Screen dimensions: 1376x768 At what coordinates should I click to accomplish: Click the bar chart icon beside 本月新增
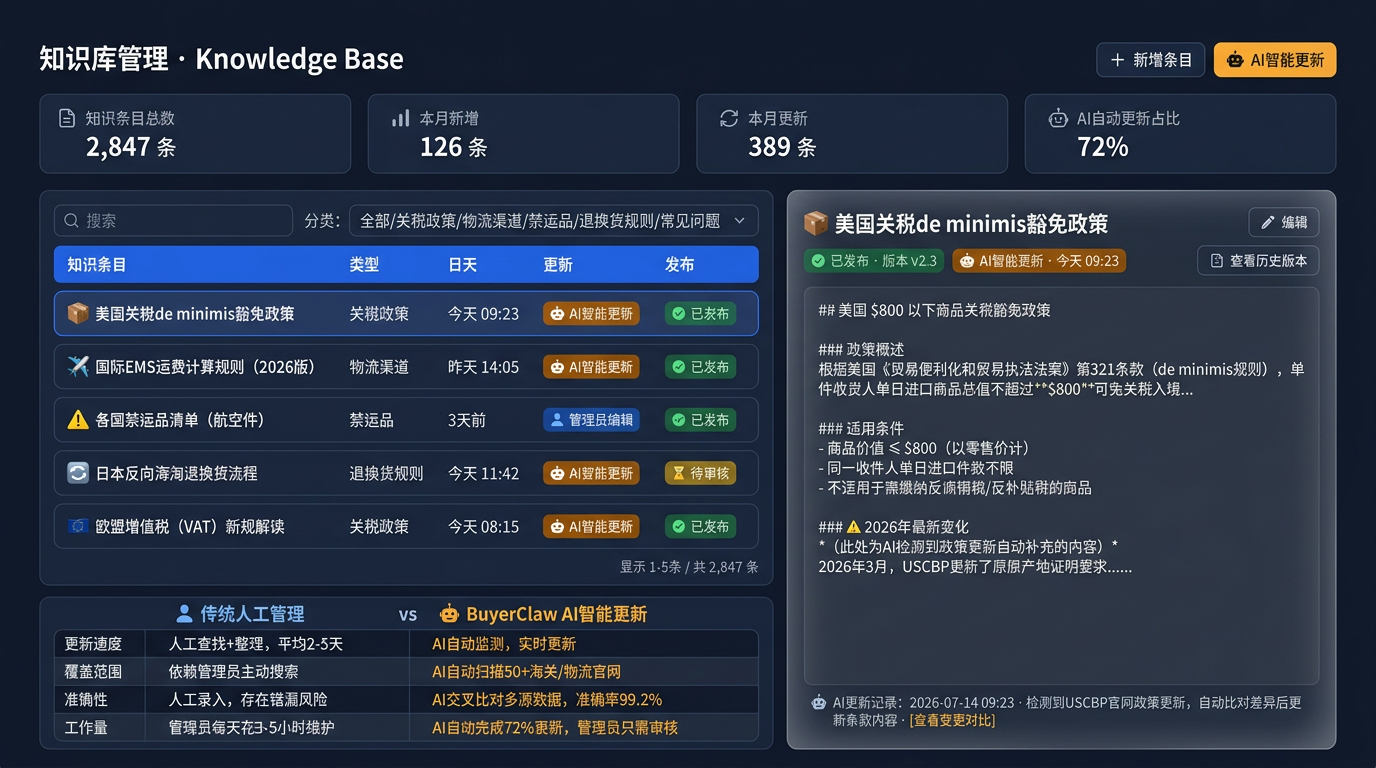400,118
